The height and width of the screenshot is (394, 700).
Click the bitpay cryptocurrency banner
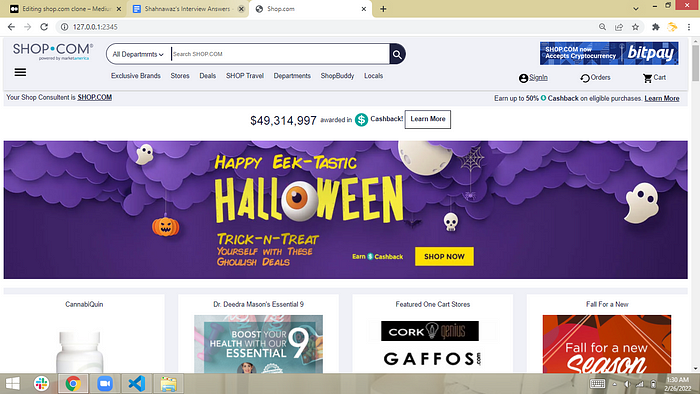click(609, 53)
